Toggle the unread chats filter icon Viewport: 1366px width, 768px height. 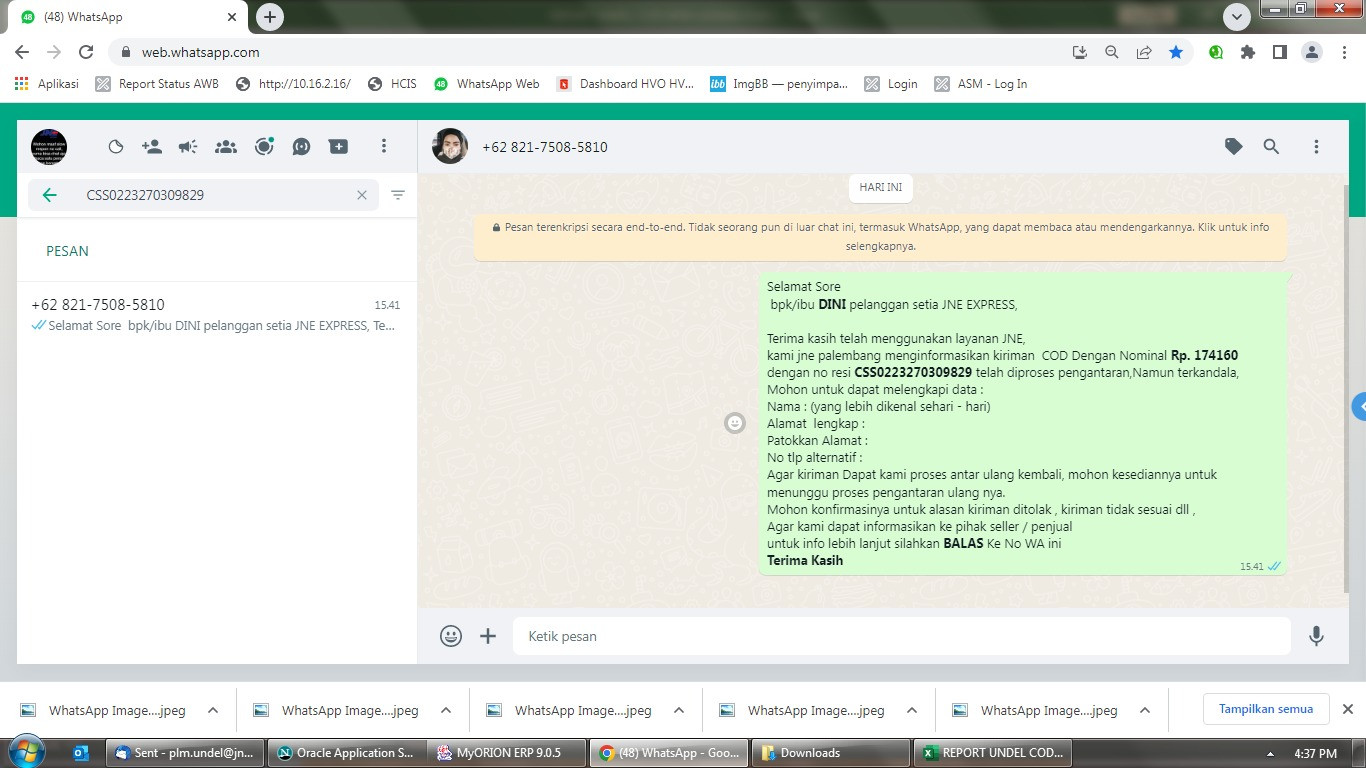[x=398, y=195]
